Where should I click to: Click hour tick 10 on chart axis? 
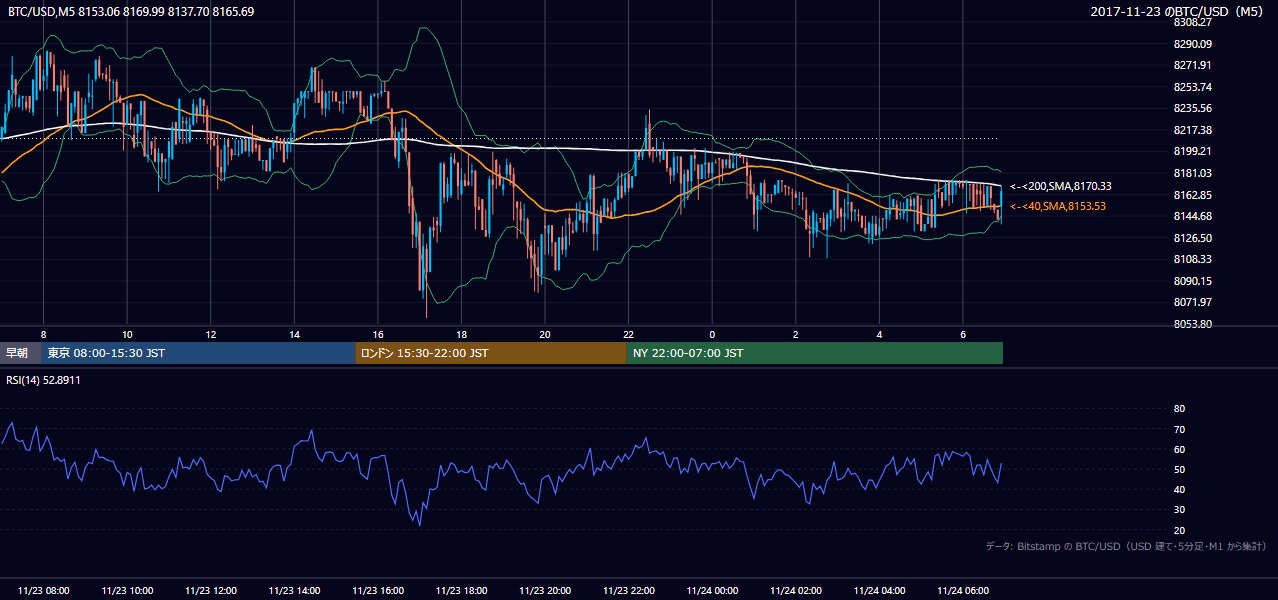[127, 334]
